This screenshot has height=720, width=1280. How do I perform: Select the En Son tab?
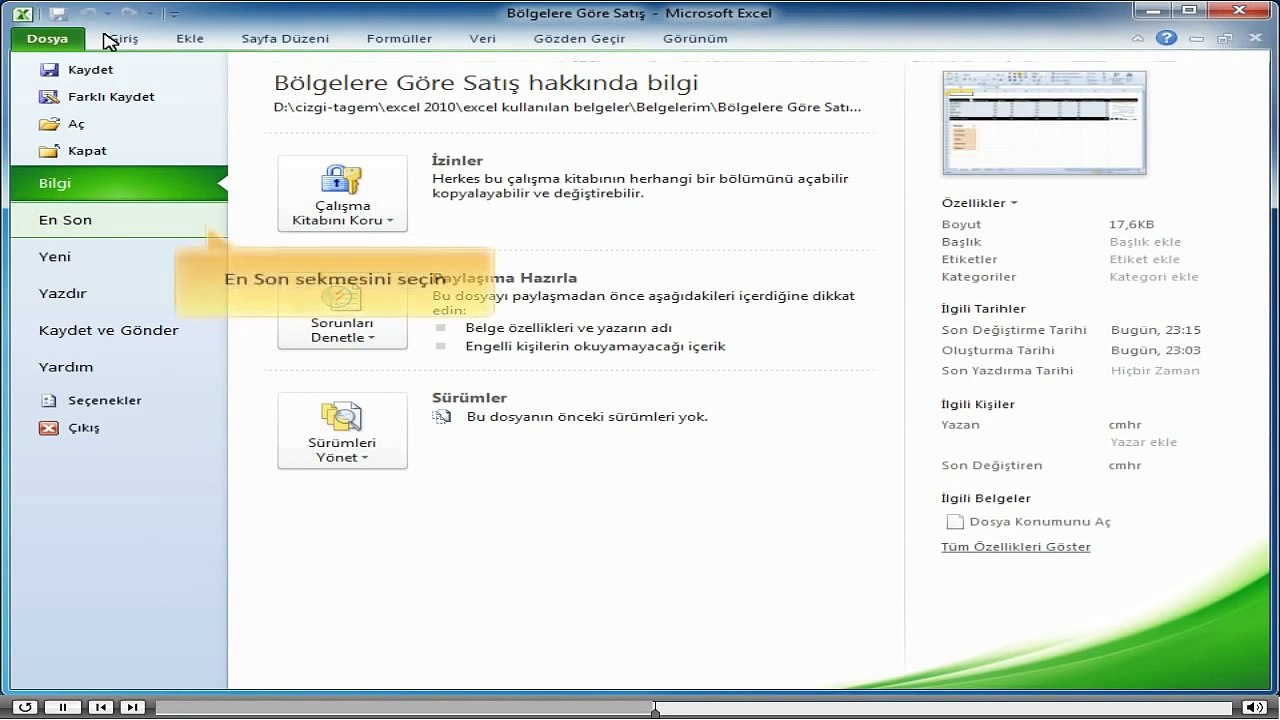click(x=119, y=220)
